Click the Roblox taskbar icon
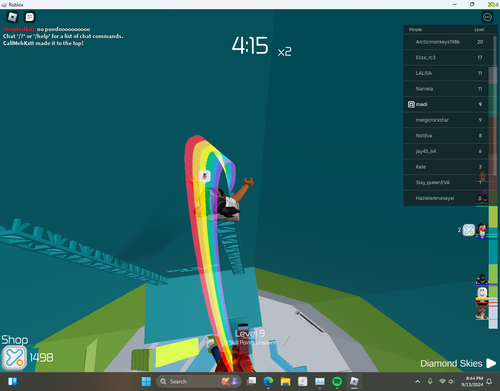500x391 pixels. click(x=354, y=381)
